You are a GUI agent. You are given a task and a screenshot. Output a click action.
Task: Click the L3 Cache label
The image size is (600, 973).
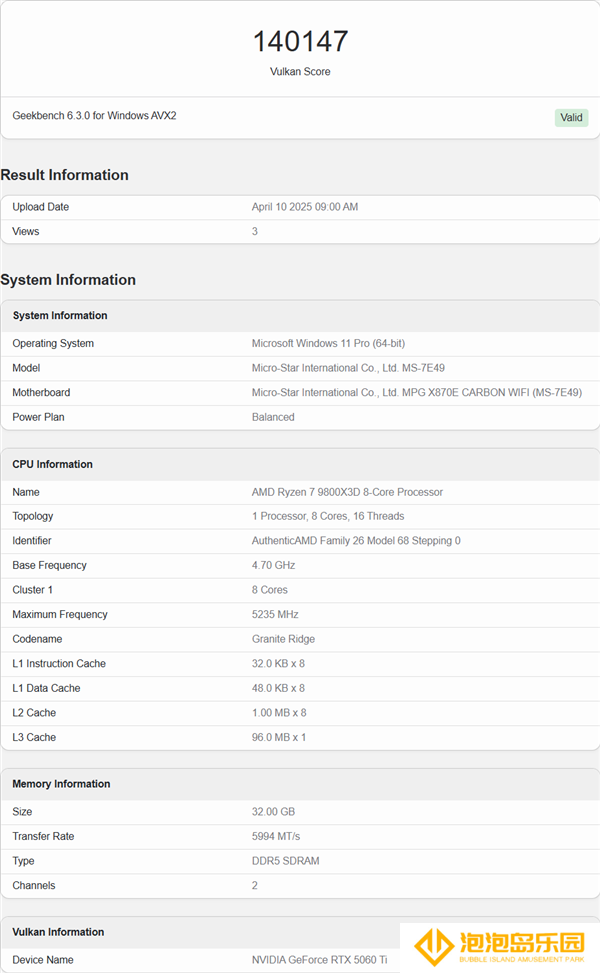point(34,737)
